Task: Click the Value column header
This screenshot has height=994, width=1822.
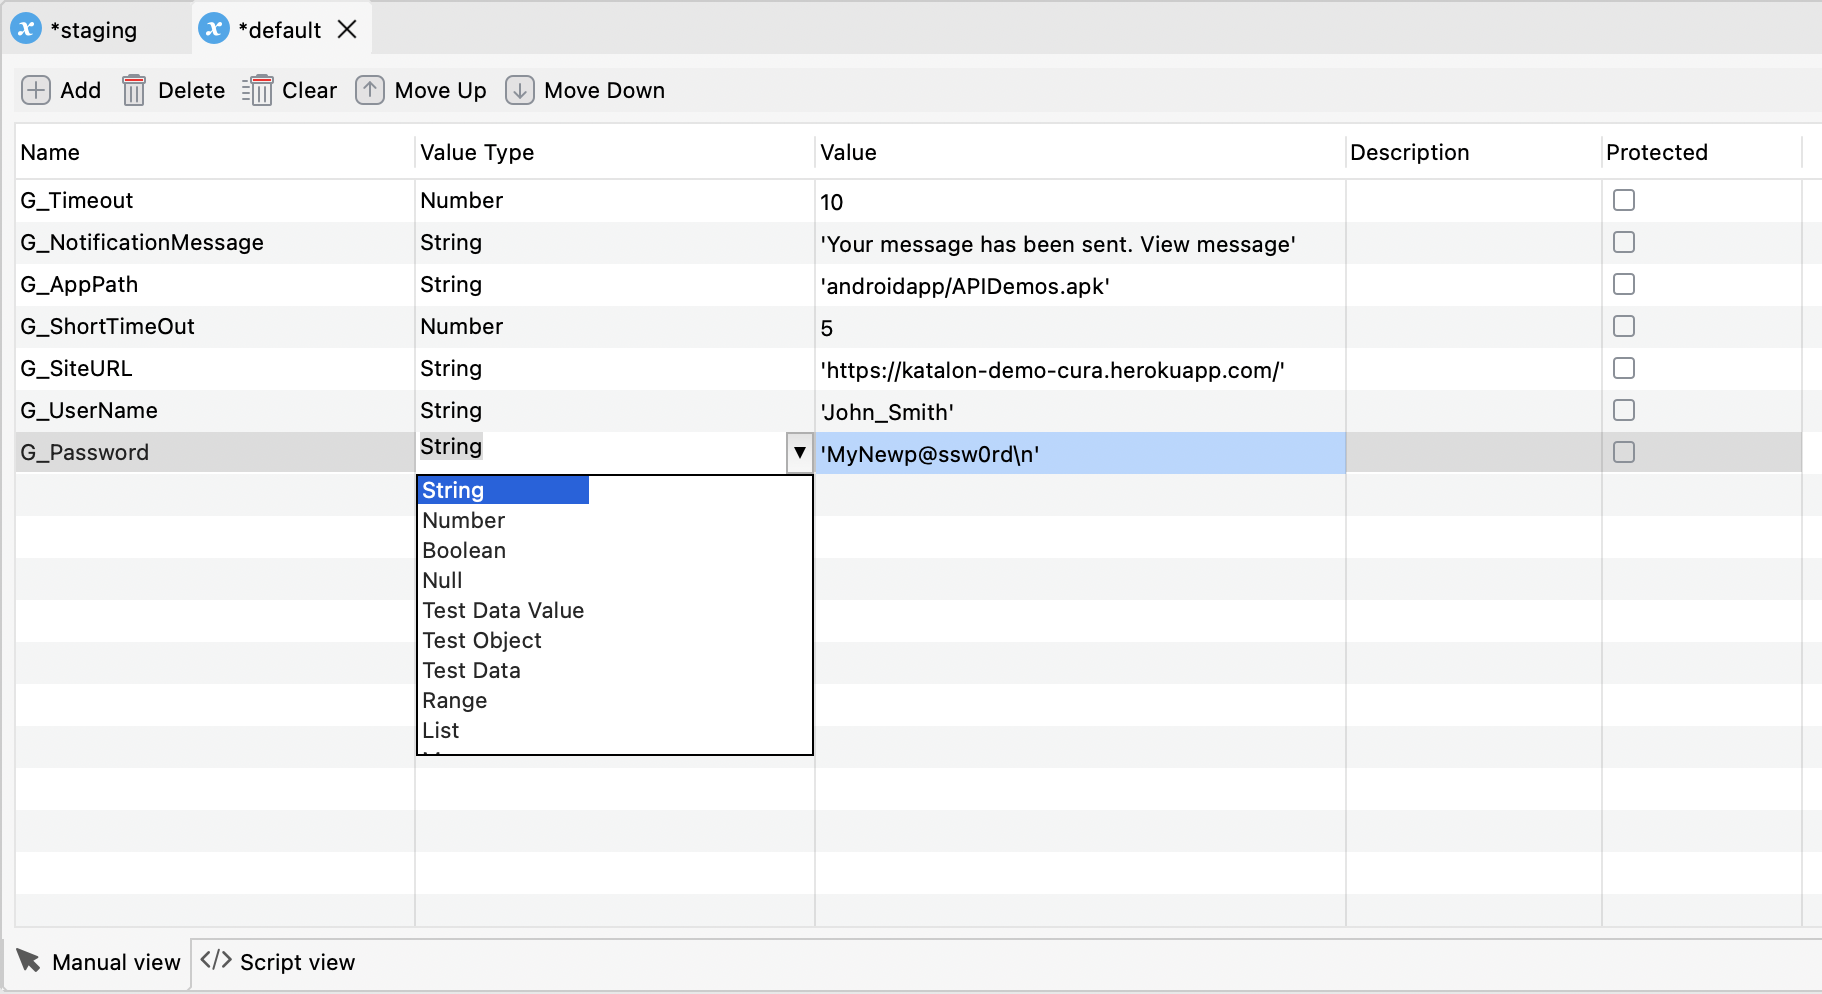Action: [x=1080, y=152]
